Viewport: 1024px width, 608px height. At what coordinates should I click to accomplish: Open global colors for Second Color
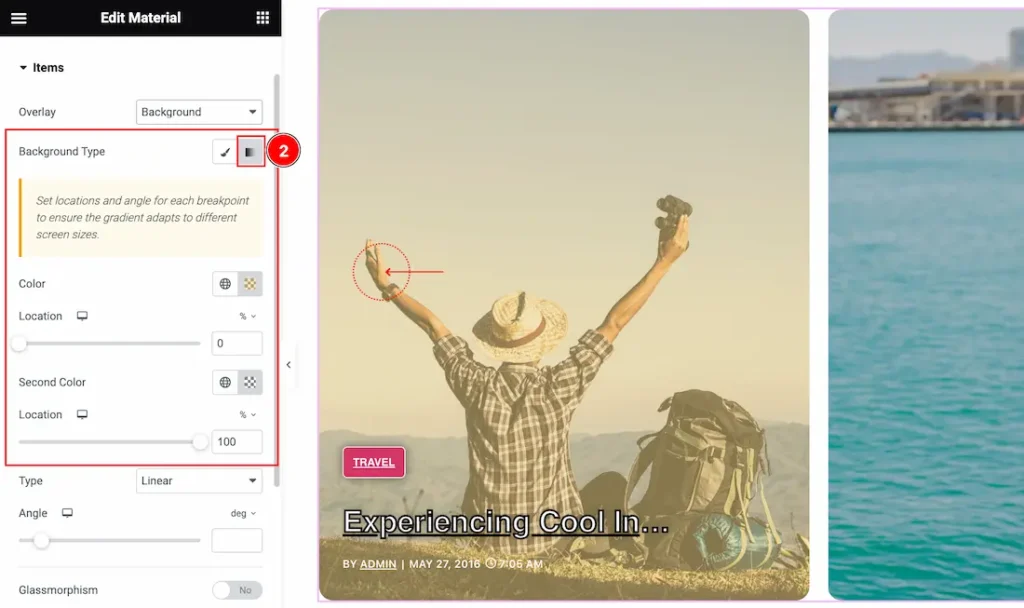225,382
